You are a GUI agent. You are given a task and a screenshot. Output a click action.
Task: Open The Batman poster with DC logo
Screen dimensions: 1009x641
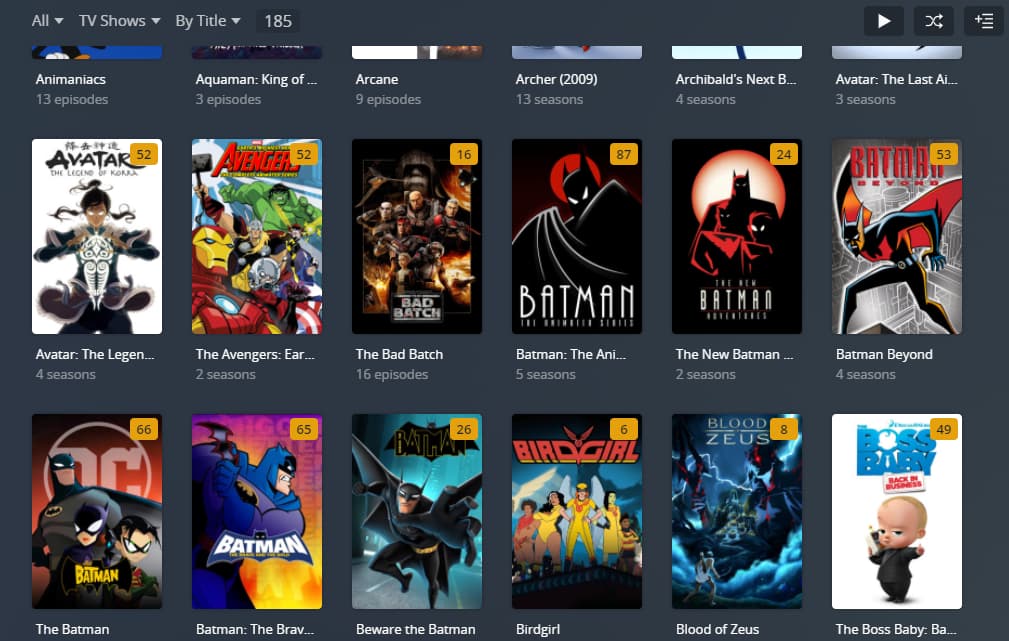point(97,511)
